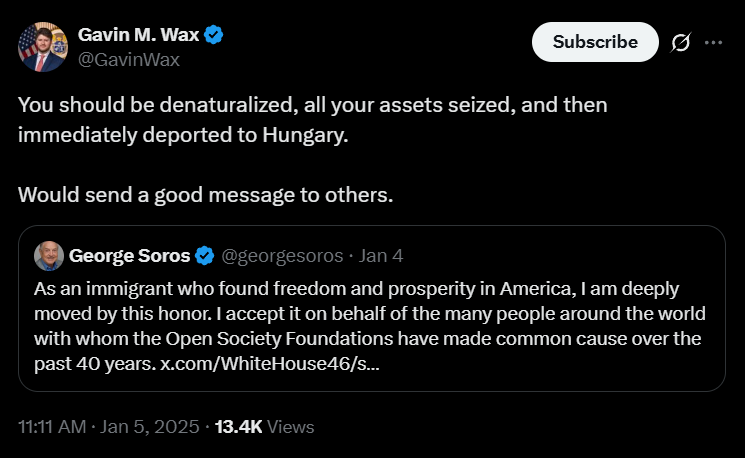745x458 pixels.
Task: Click verified badge next to George Soros
Action: coord(204,255)
